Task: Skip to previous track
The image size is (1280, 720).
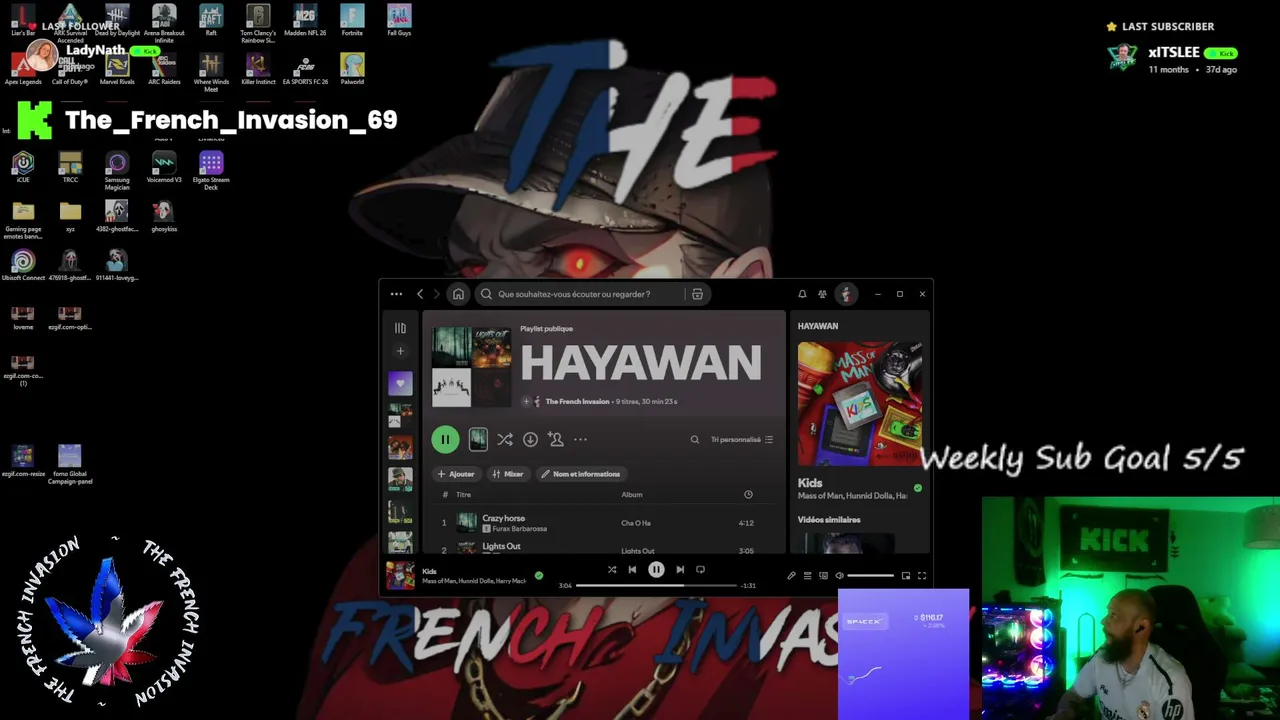Action: [x=632, y=569]
